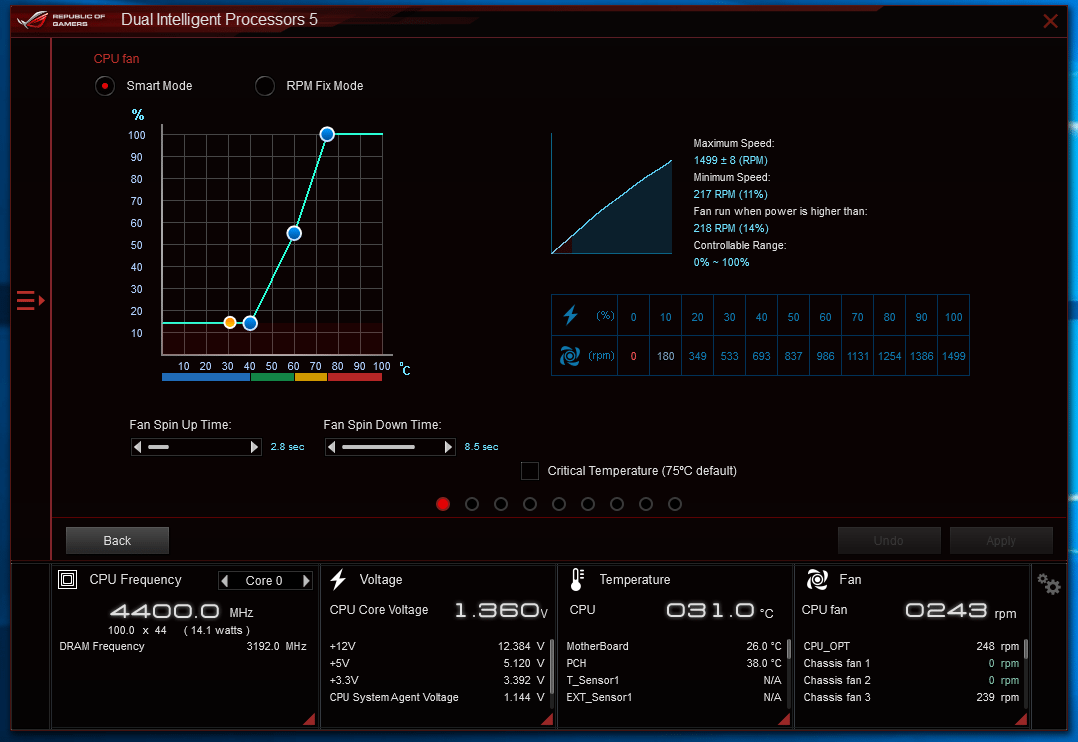Select the last page indicator dot
This screenshot has height=742, width=1078.
tap(675, 504)
